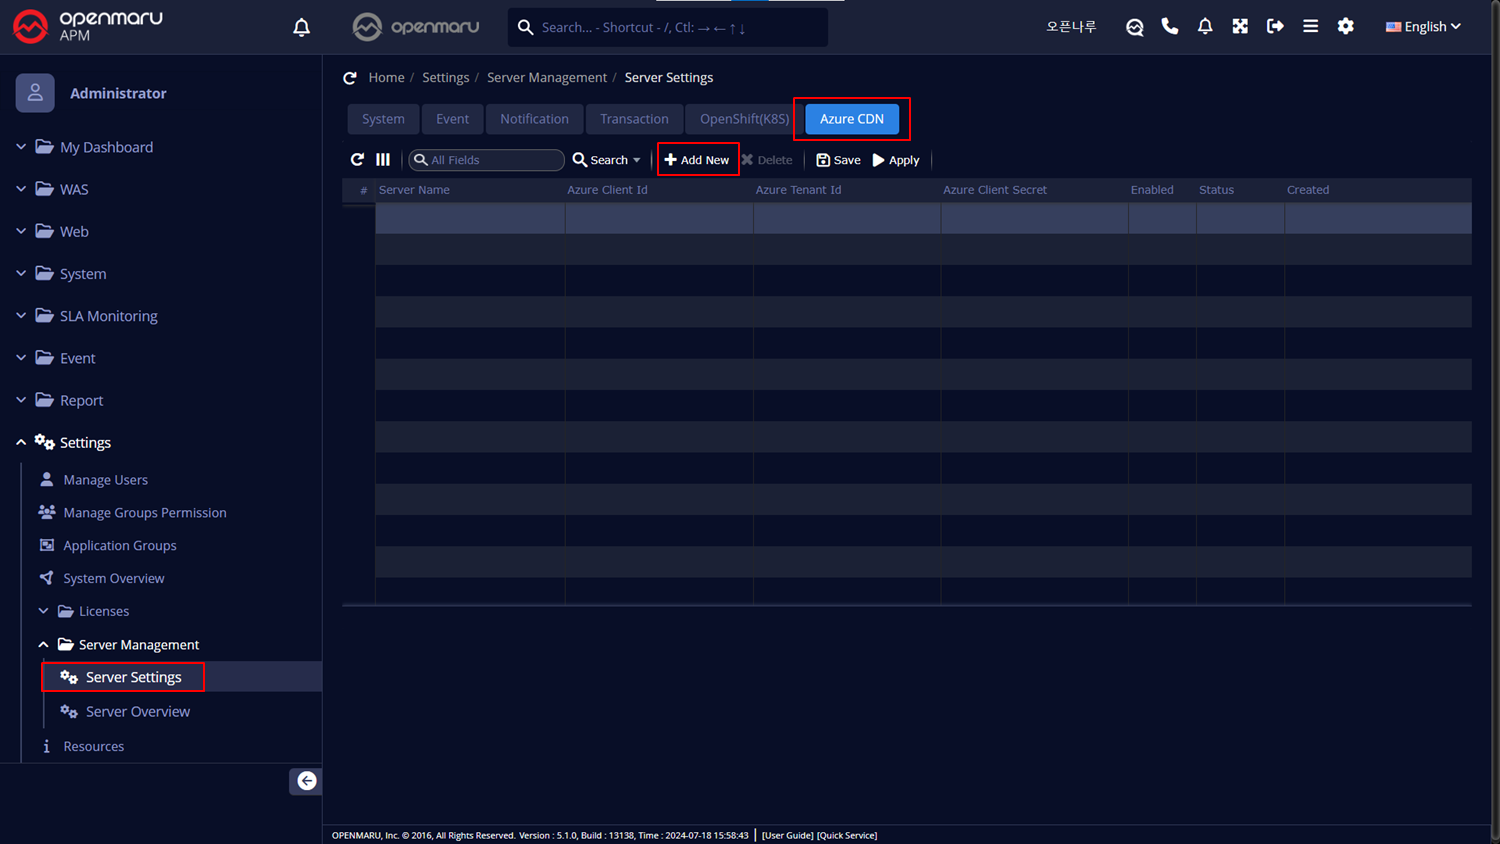
Task: Open the hamburger menu icon in header
Action: 1310,27
